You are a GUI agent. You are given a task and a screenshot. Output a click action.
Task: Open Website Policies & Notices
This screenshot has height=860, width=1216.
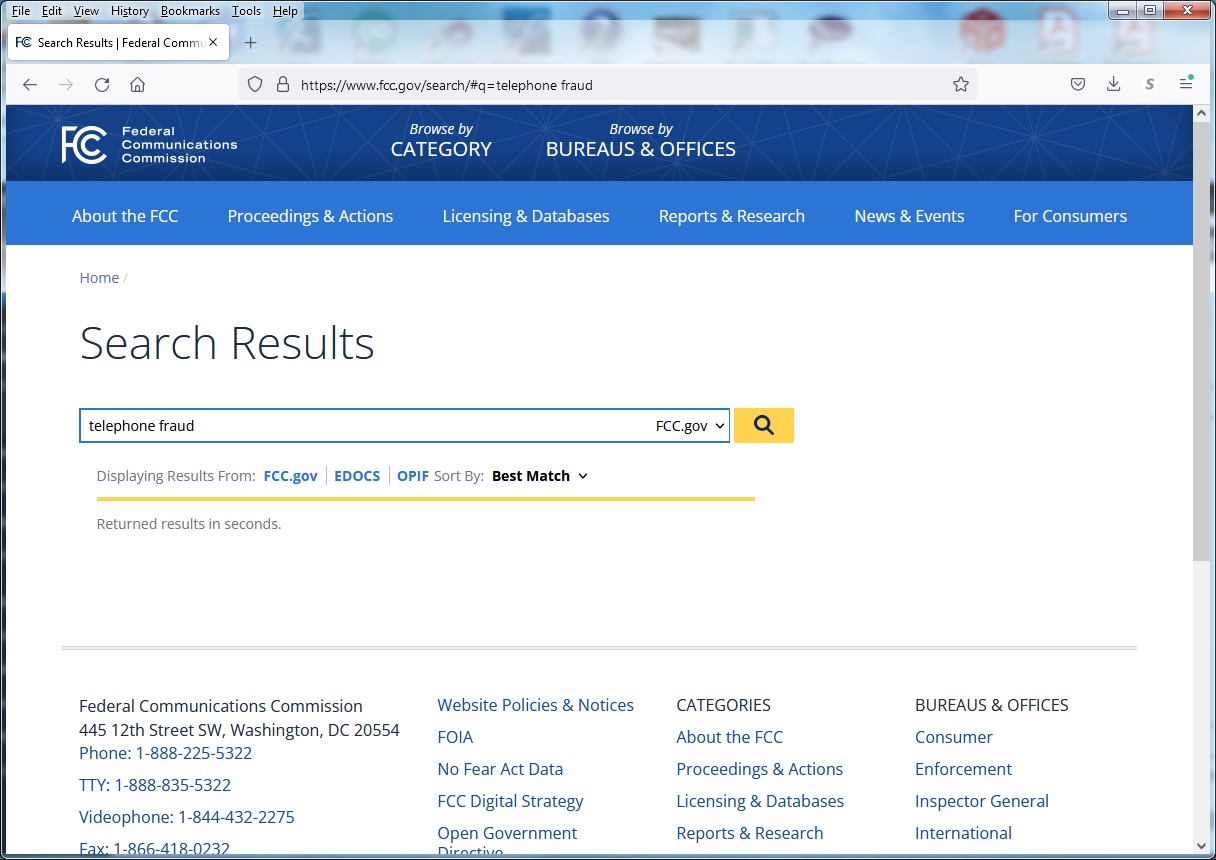(535, 705)
